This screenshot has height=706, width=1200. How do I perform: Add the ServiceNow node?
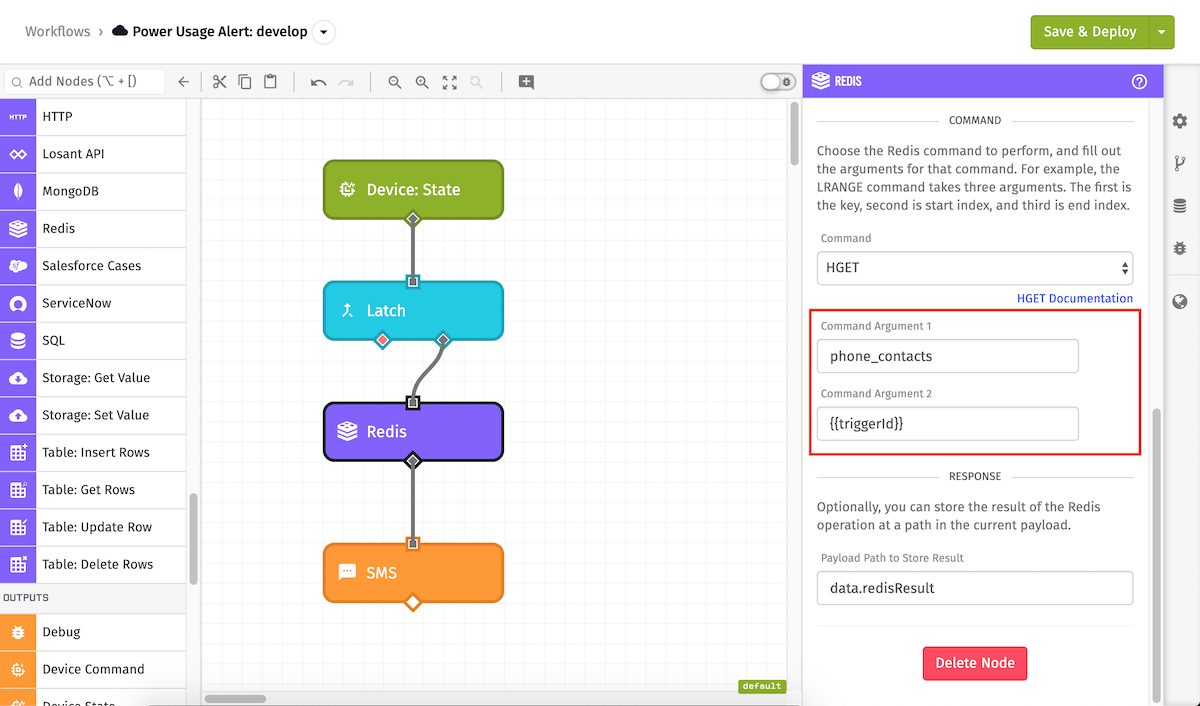(x=93, y=303)
